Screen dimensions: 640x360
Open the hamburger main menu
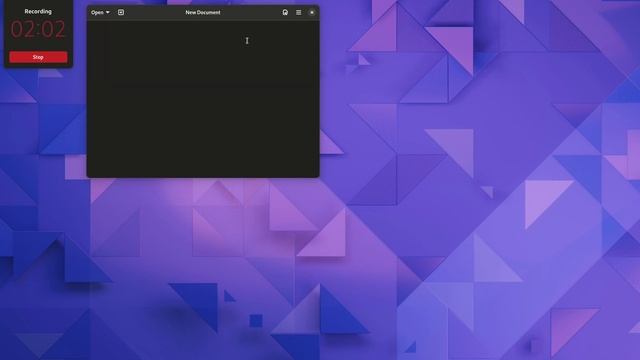coord(299,12)
